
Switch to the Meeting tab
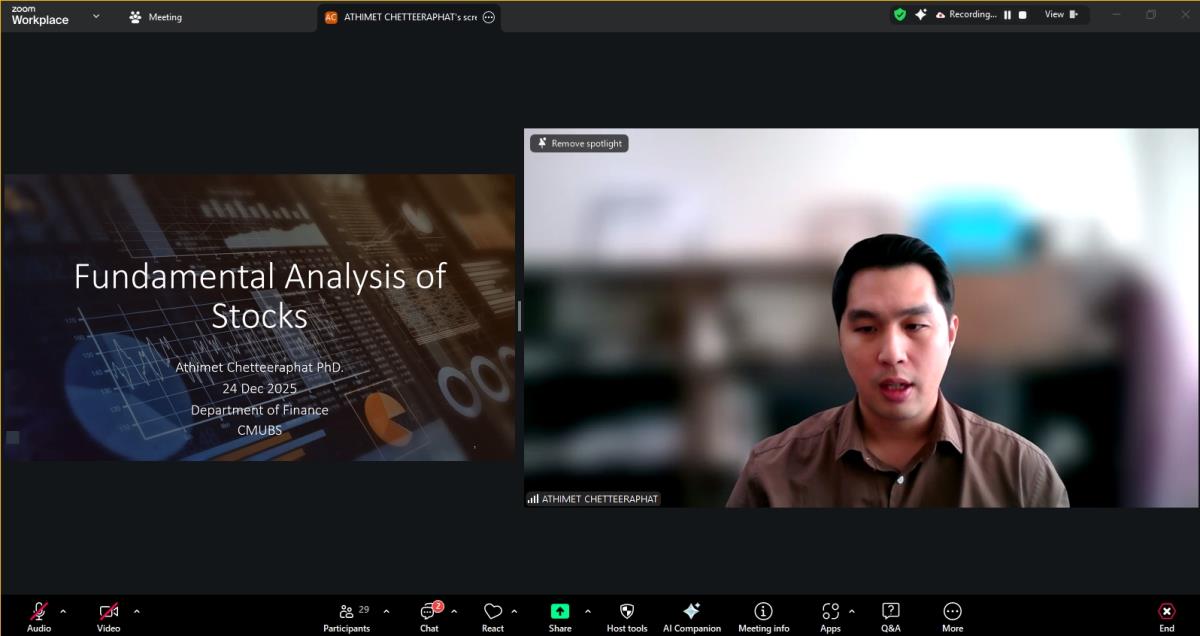(155, 17)
